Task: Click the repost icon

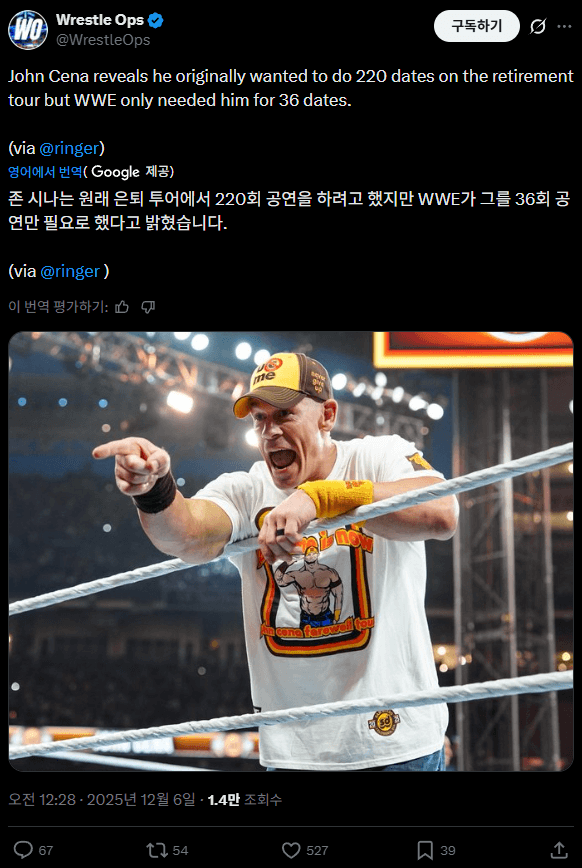Action: 157,850
